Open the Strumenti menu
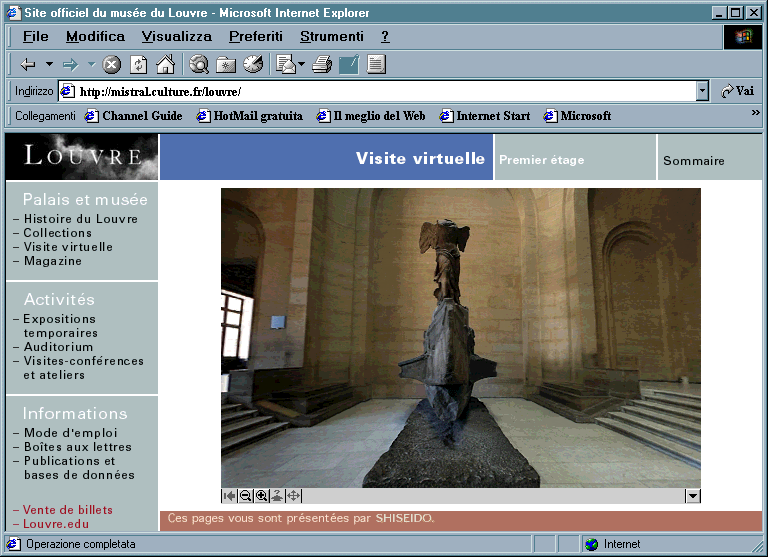Image resolution: width=768 pixels, height=557 pixels. point(332,36)
